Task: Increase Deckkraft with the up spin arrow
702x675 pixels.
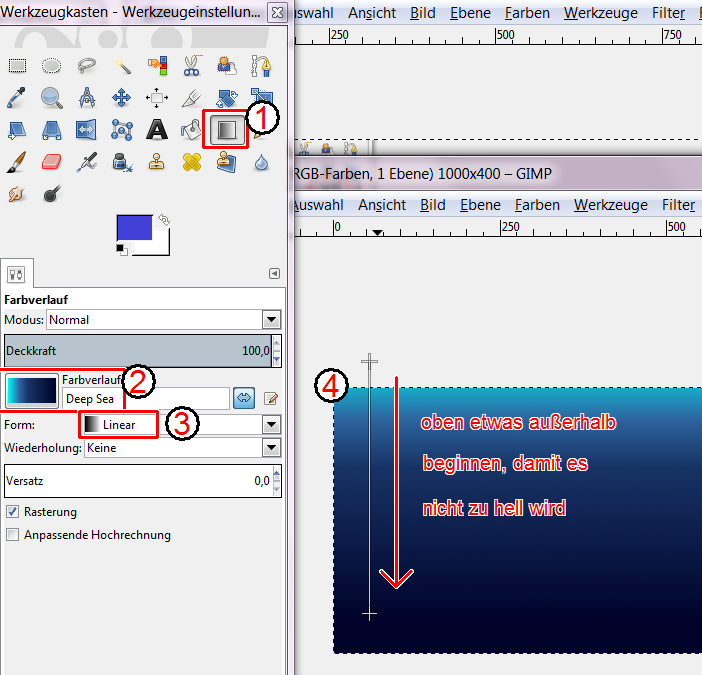Action: (277, 343)
